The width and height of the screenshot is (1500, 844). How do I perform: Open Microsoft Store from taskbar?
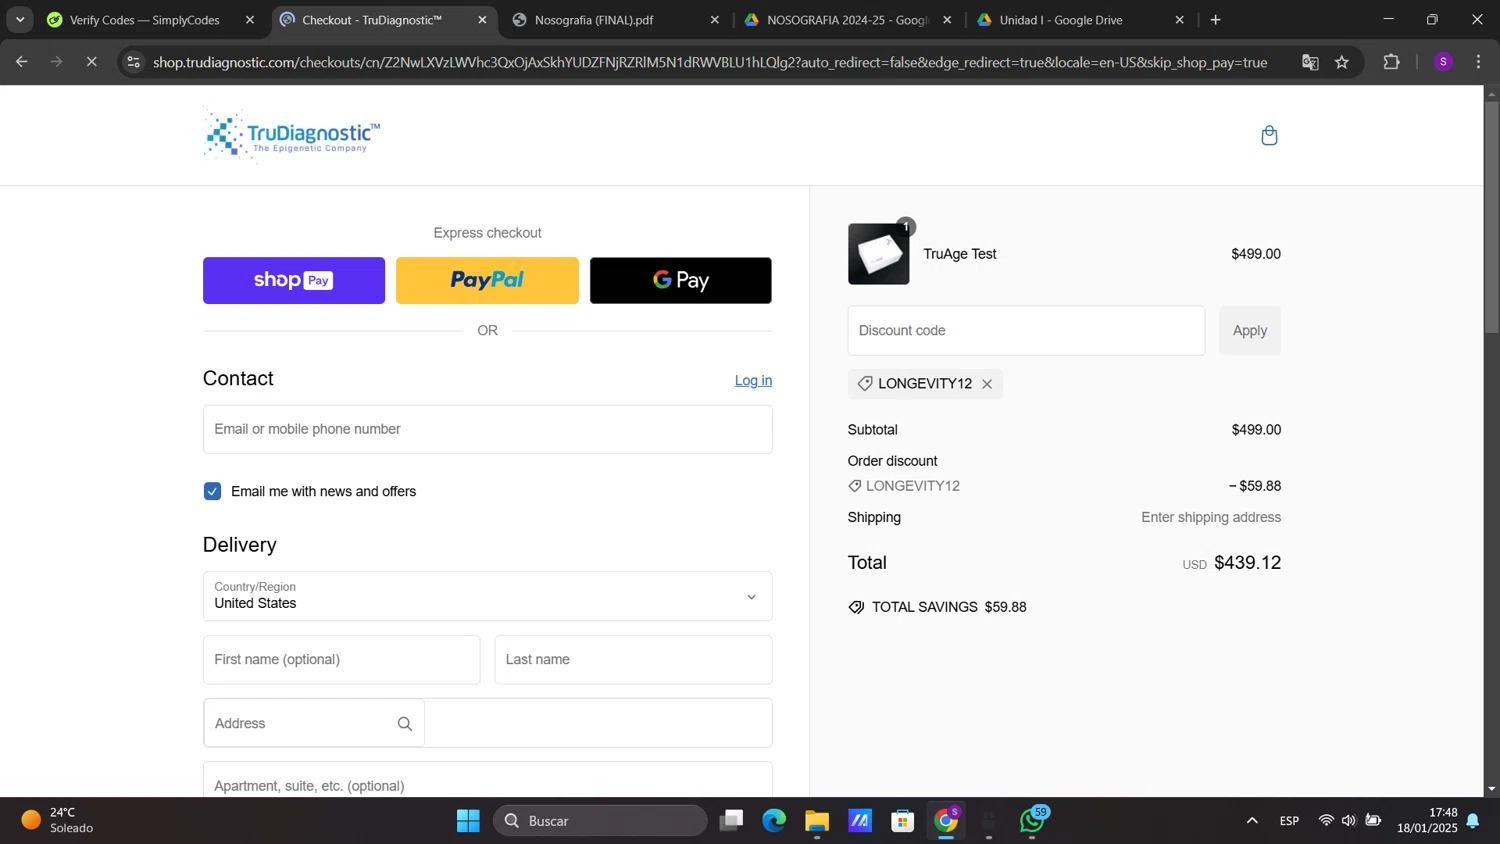pos(903,821)
